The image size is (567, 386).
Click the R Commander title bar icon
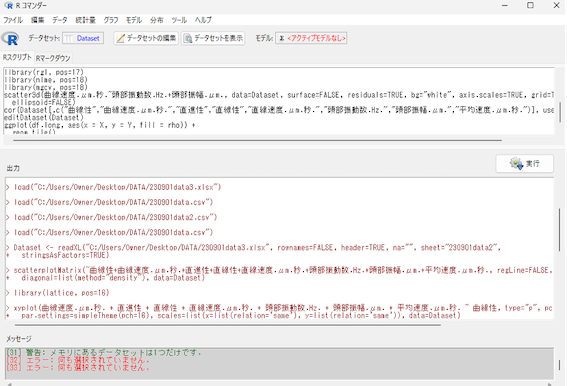coord(8,5)
